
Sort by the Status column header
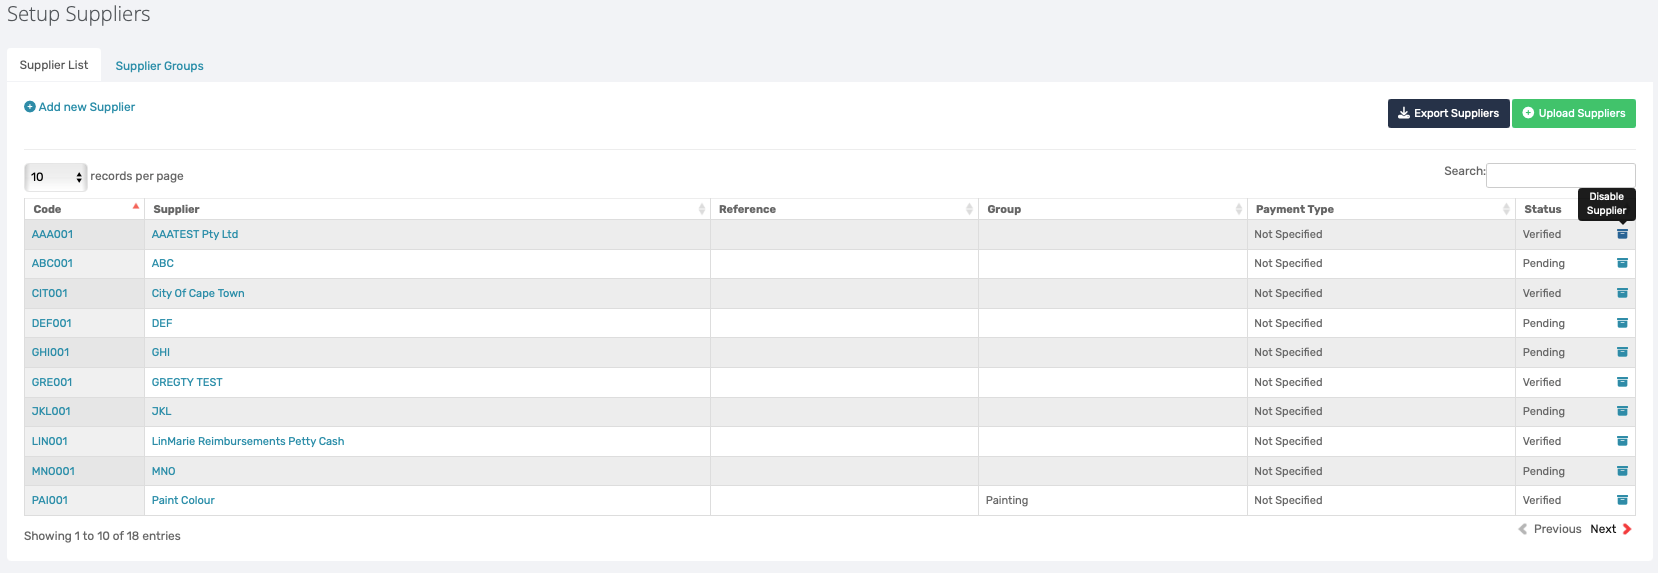[1543, 209]
